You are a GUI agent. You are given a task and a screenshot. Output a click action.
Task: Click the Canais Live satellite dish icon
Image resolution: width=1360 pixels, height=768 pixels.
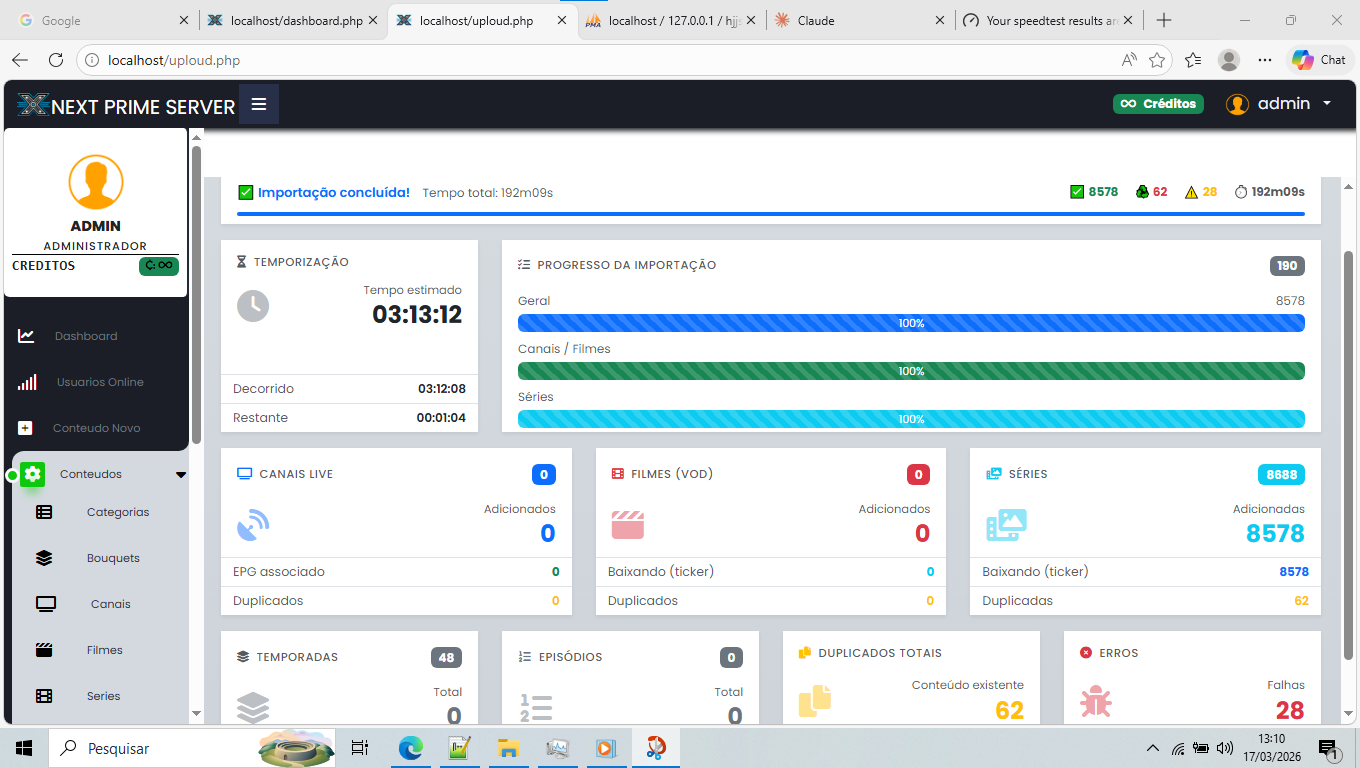253,526
